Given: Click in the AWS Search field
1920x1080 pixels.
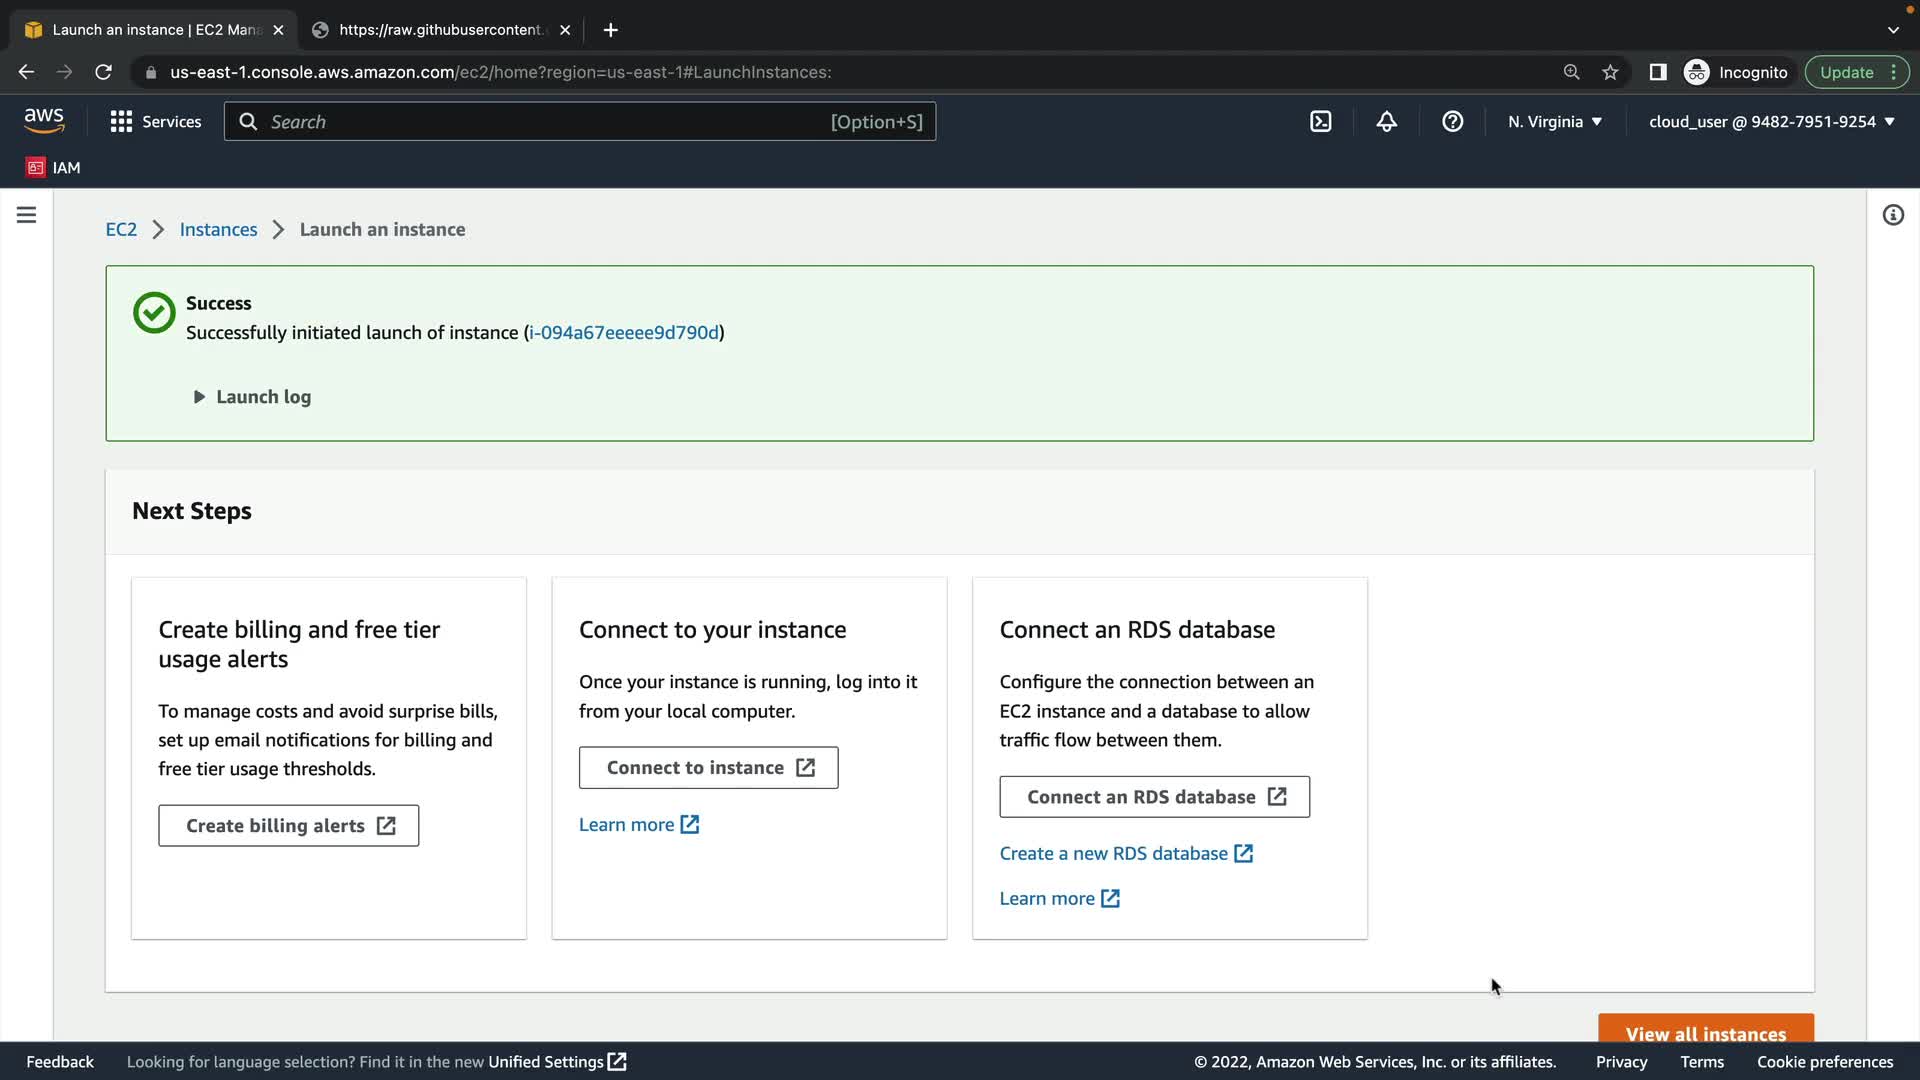Looking at the screenshot, I should point(540,122).
